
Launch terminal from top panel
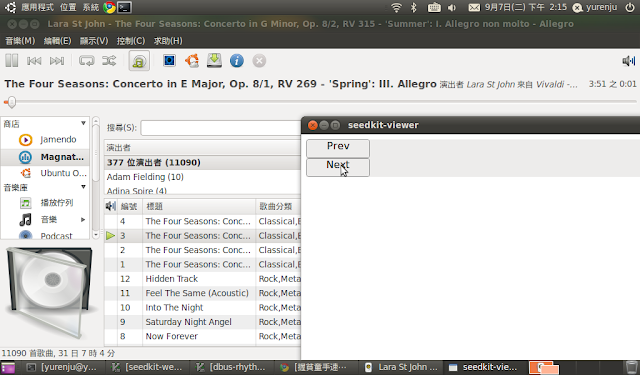point(124,7)
